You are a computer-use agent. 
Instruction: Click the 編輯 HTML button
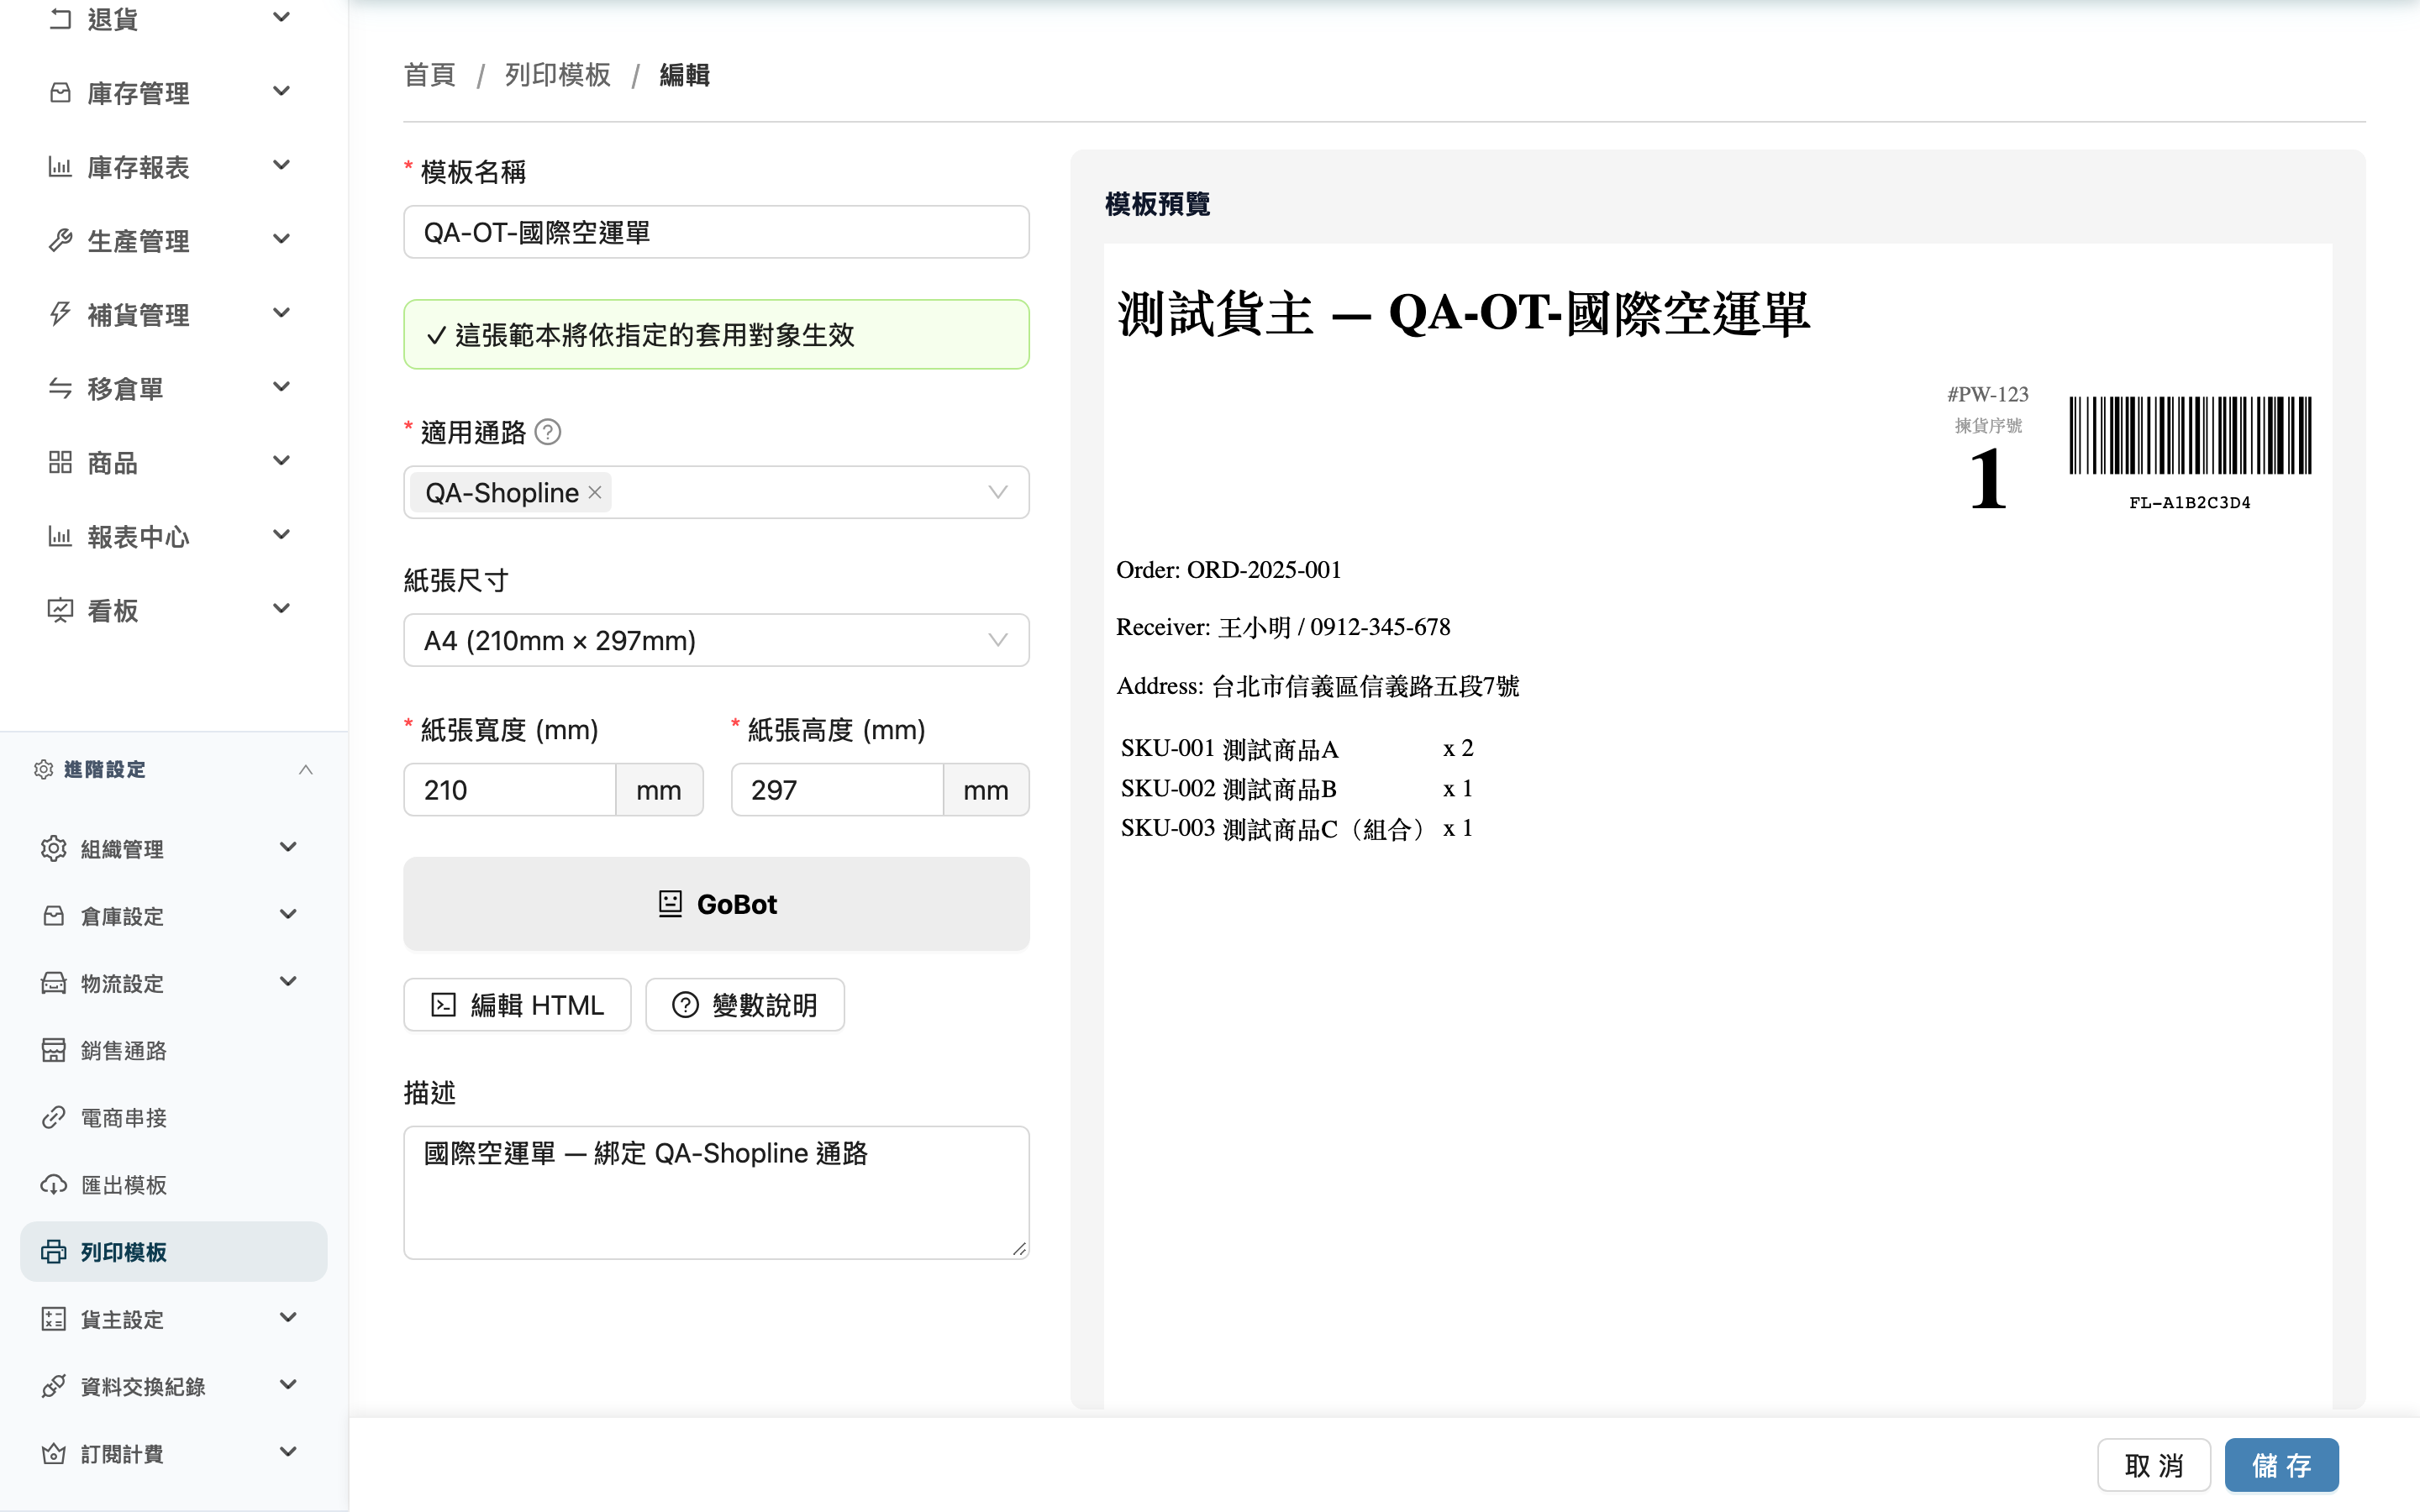(x=517, y=1005)
